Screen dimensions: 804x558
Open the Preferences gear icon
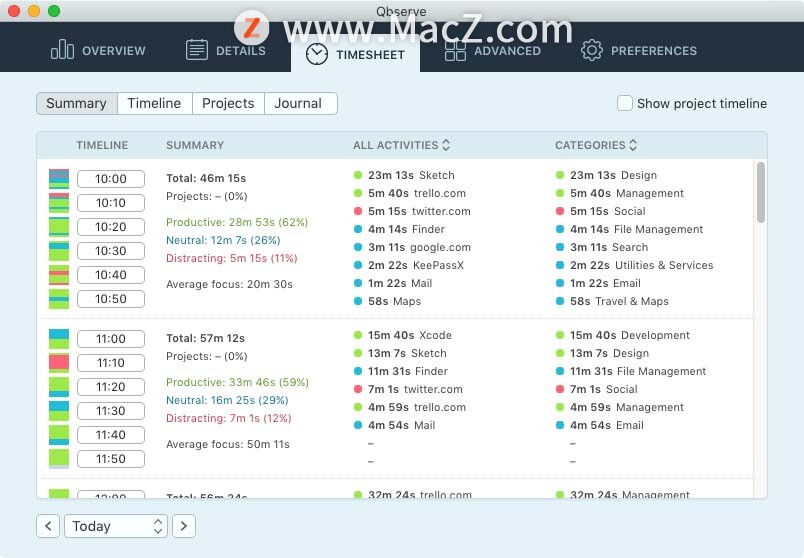pyautogui.click(x=592, y=50)
